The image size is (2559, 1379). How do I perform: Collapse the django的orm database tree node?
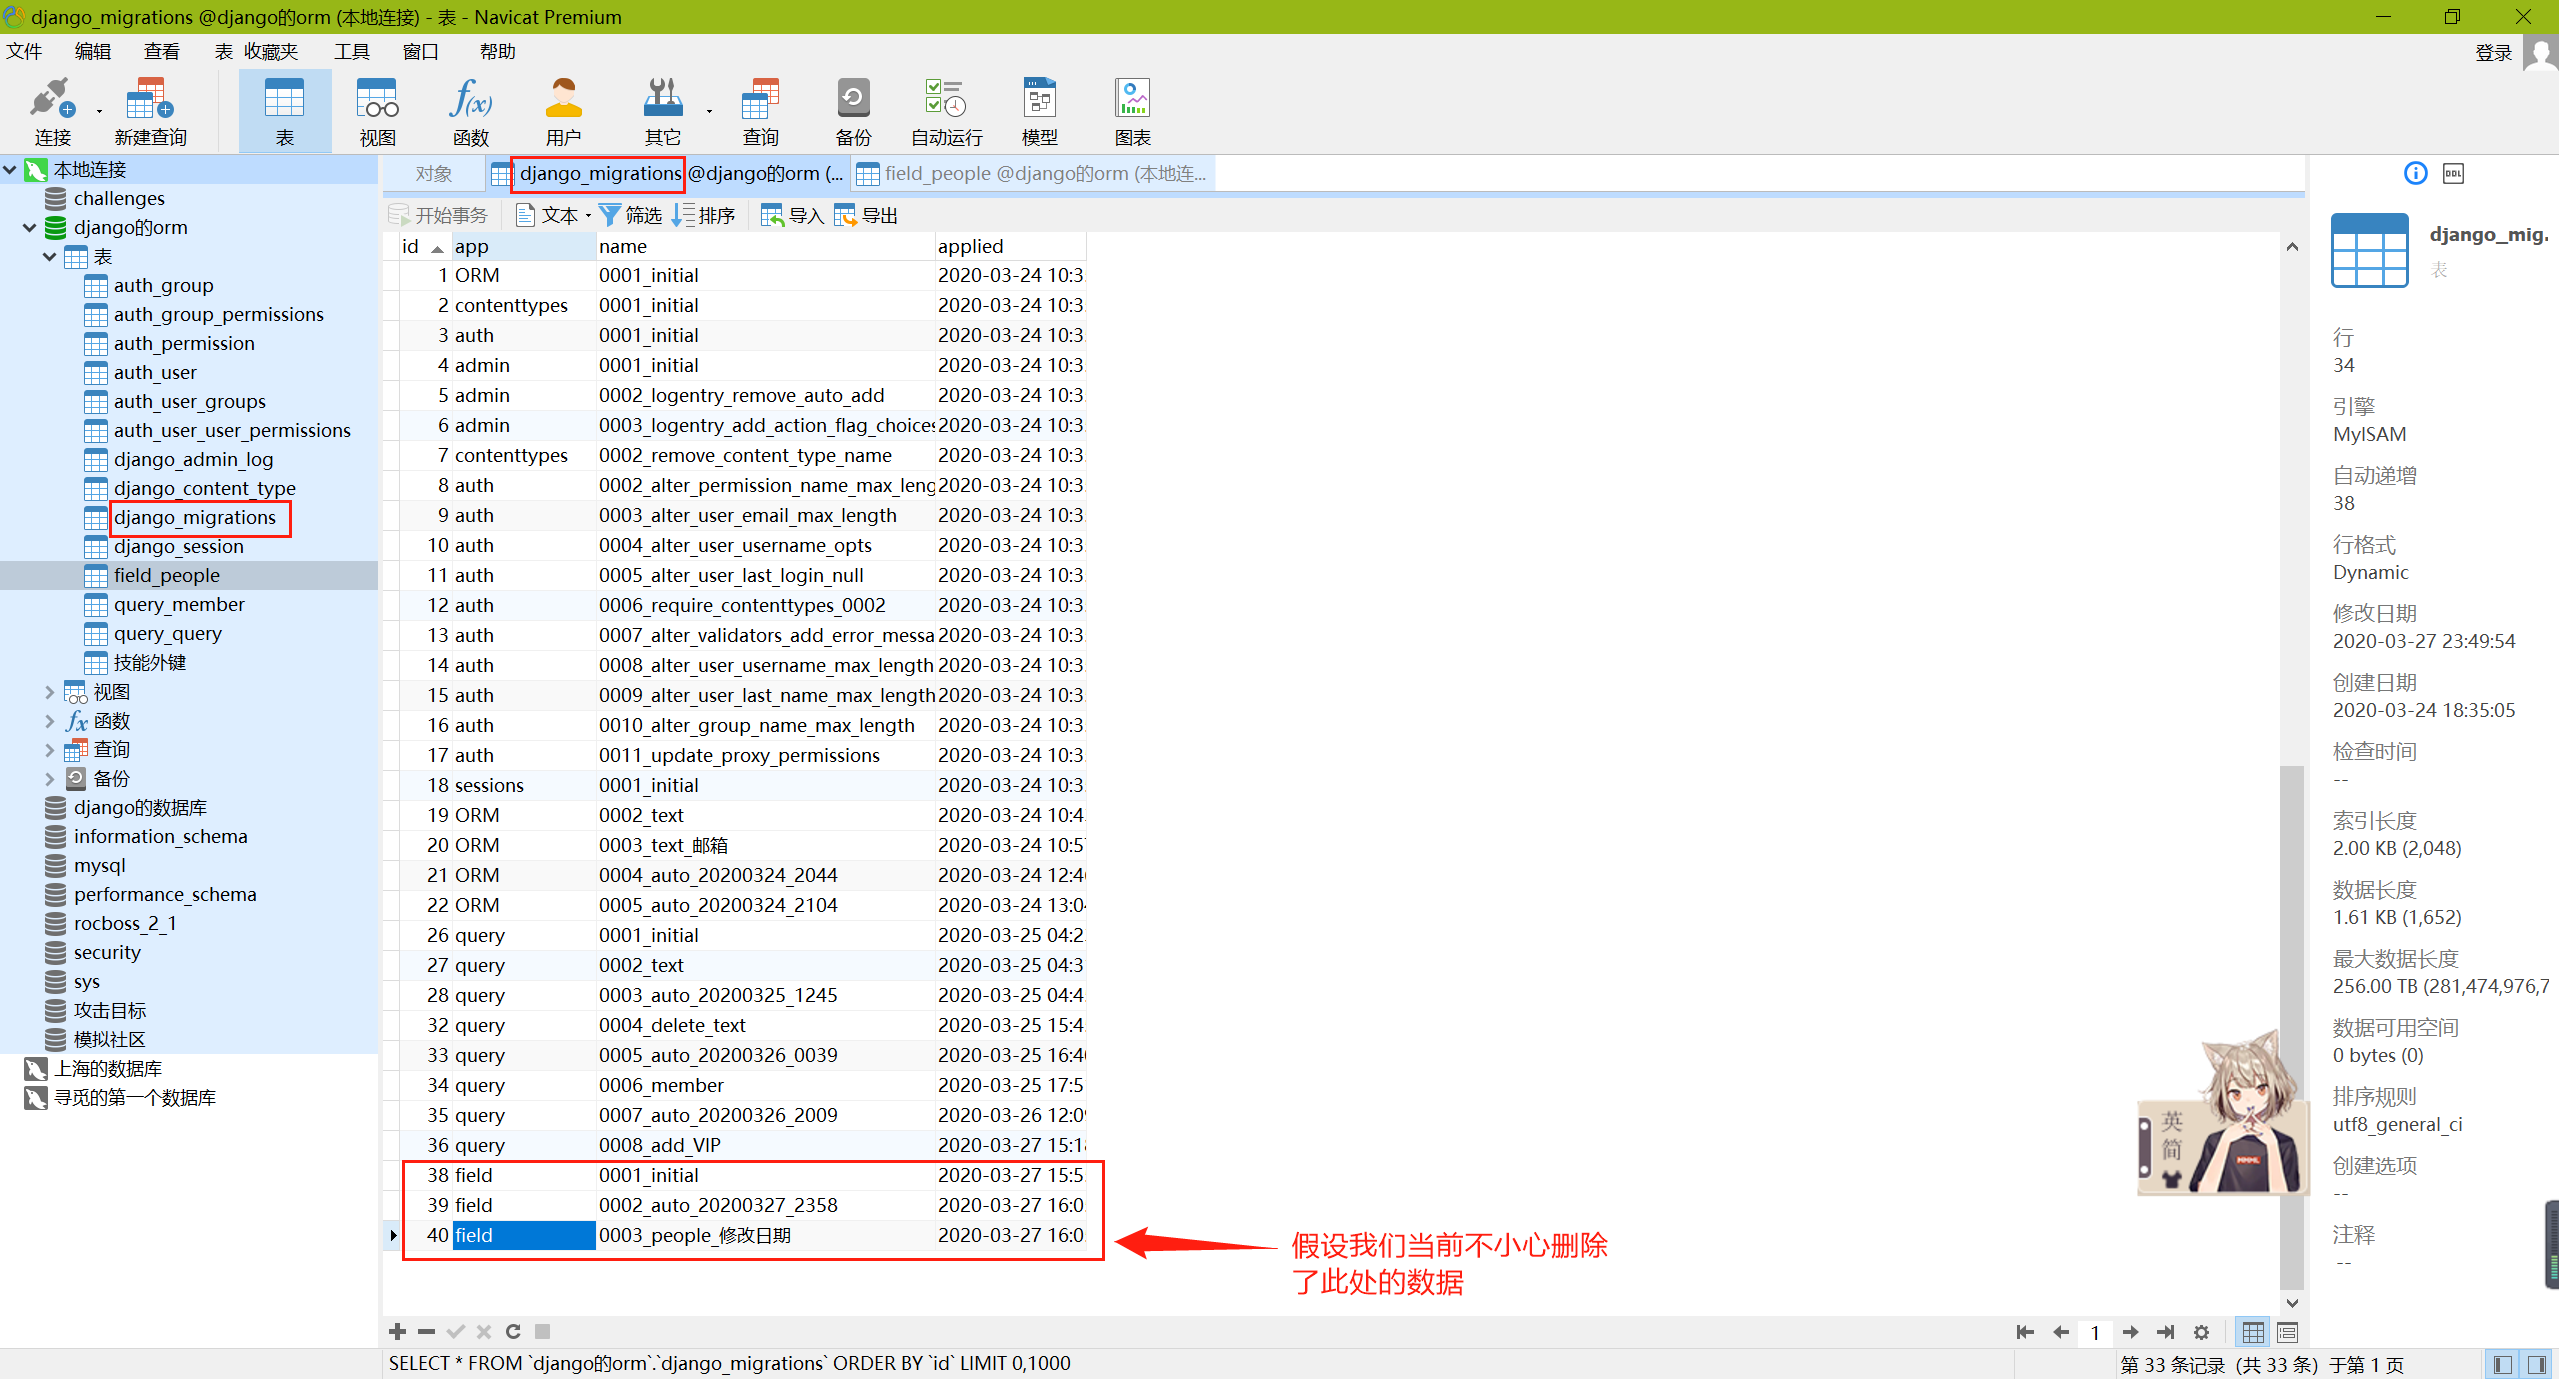29,228
